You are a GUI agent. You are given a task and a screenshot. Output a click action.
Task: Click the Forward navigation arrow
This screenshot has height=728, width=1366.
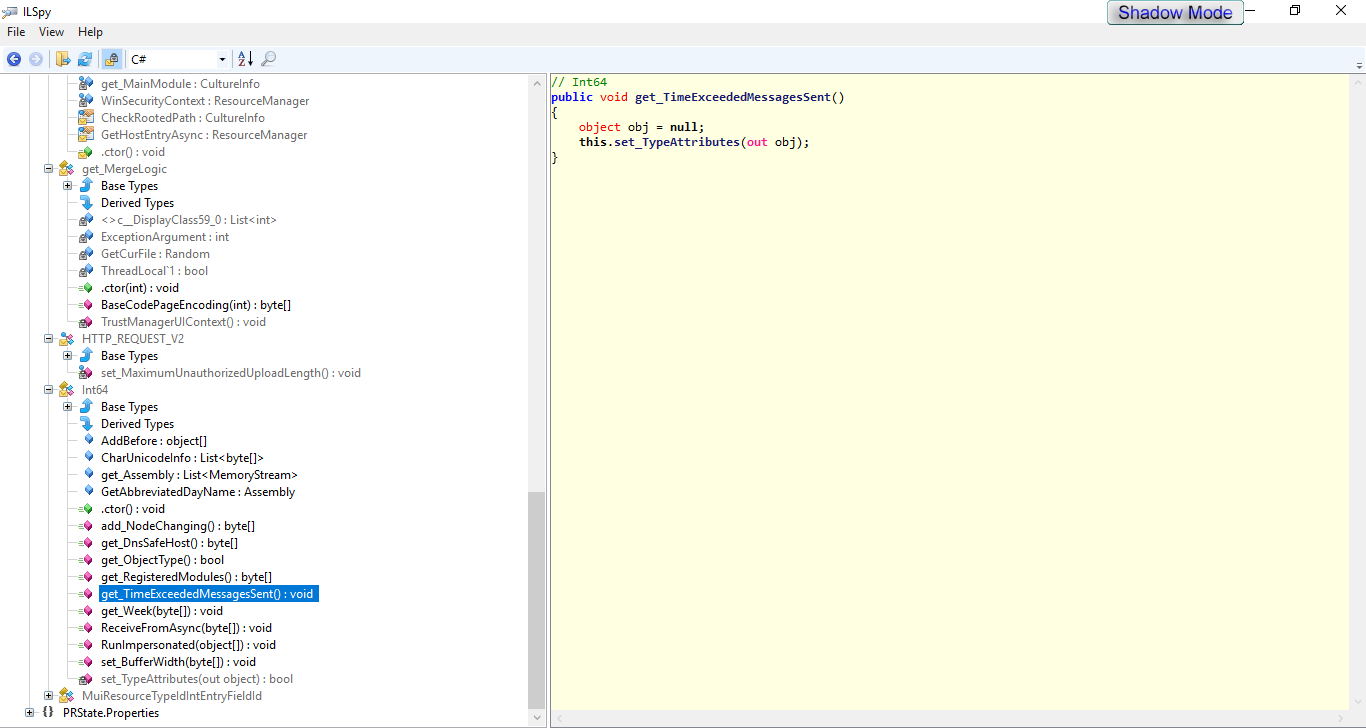point(36,59)
